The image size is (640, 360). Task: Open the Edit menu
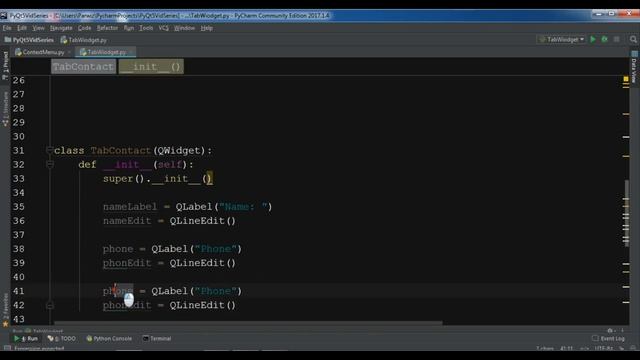pos(22,28)
